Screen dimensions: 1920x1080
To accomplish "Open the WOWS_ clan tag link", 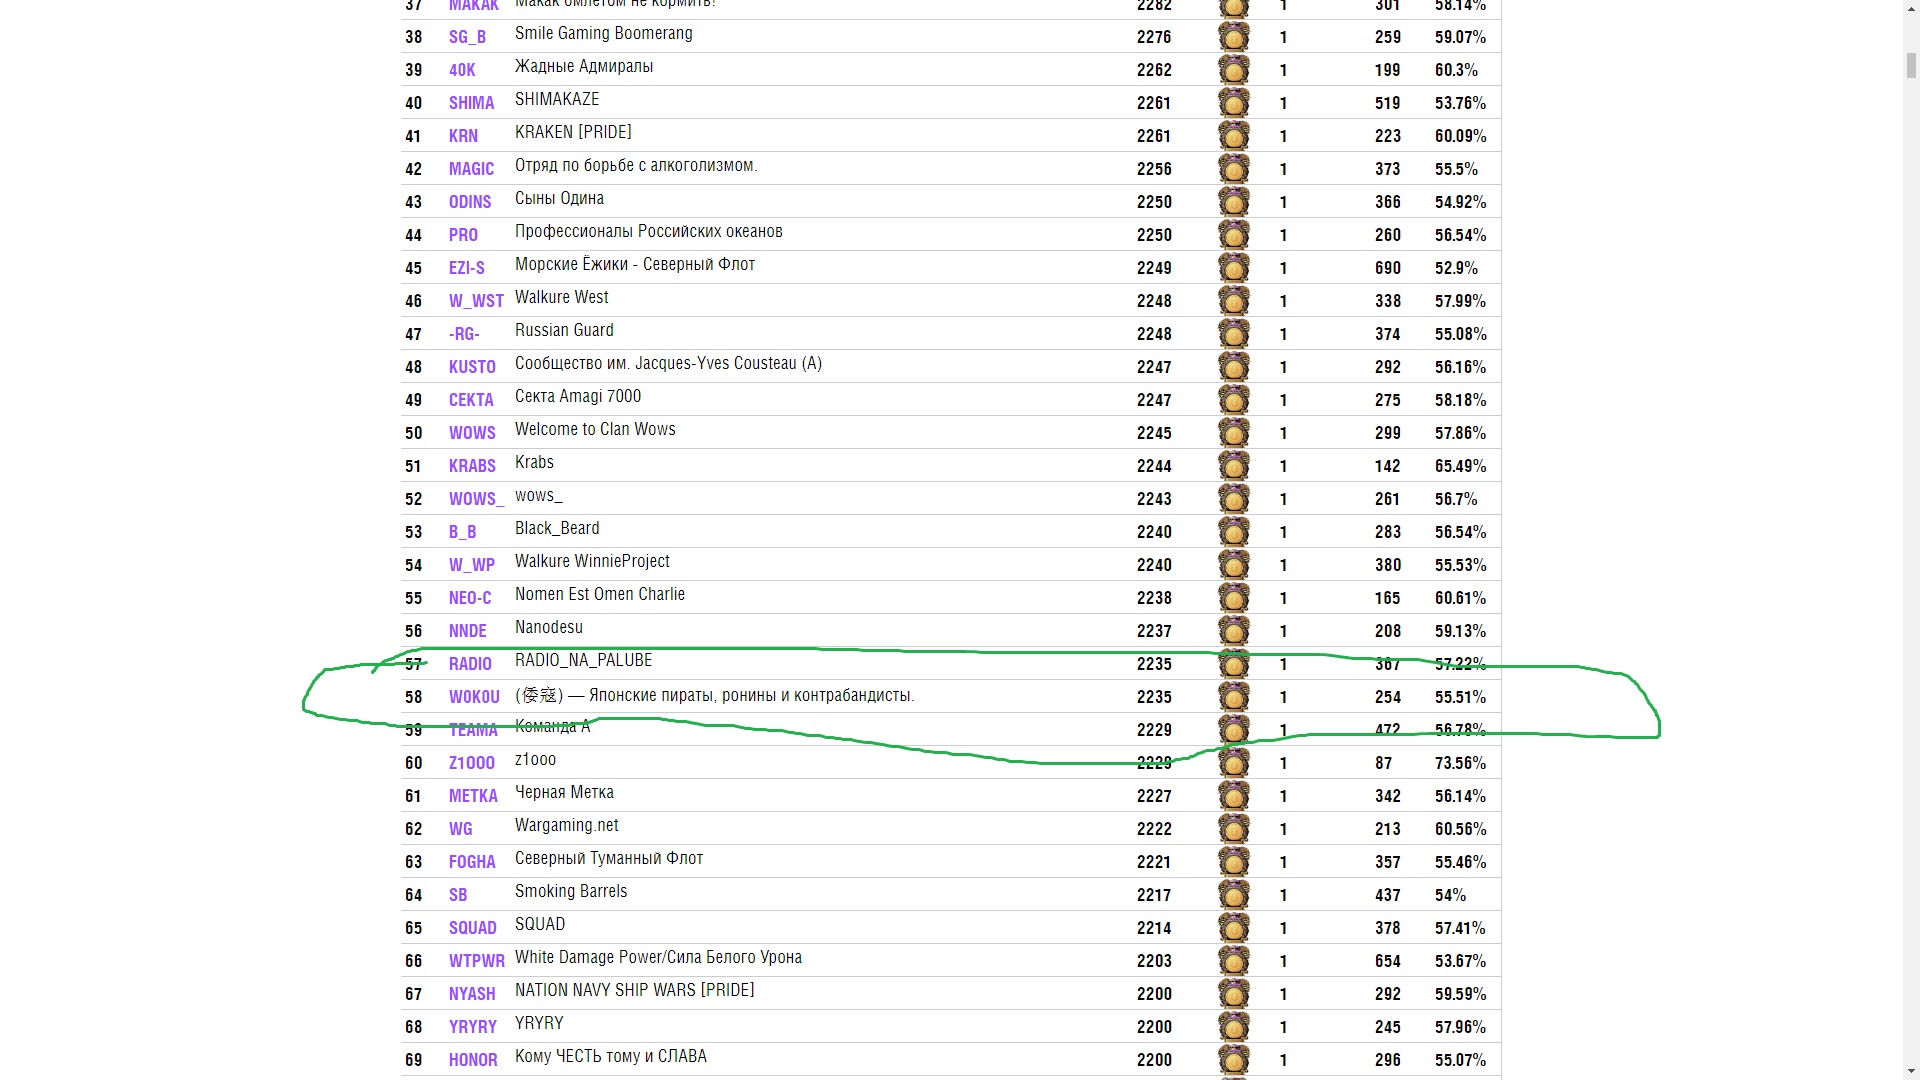I will point(476,499).
